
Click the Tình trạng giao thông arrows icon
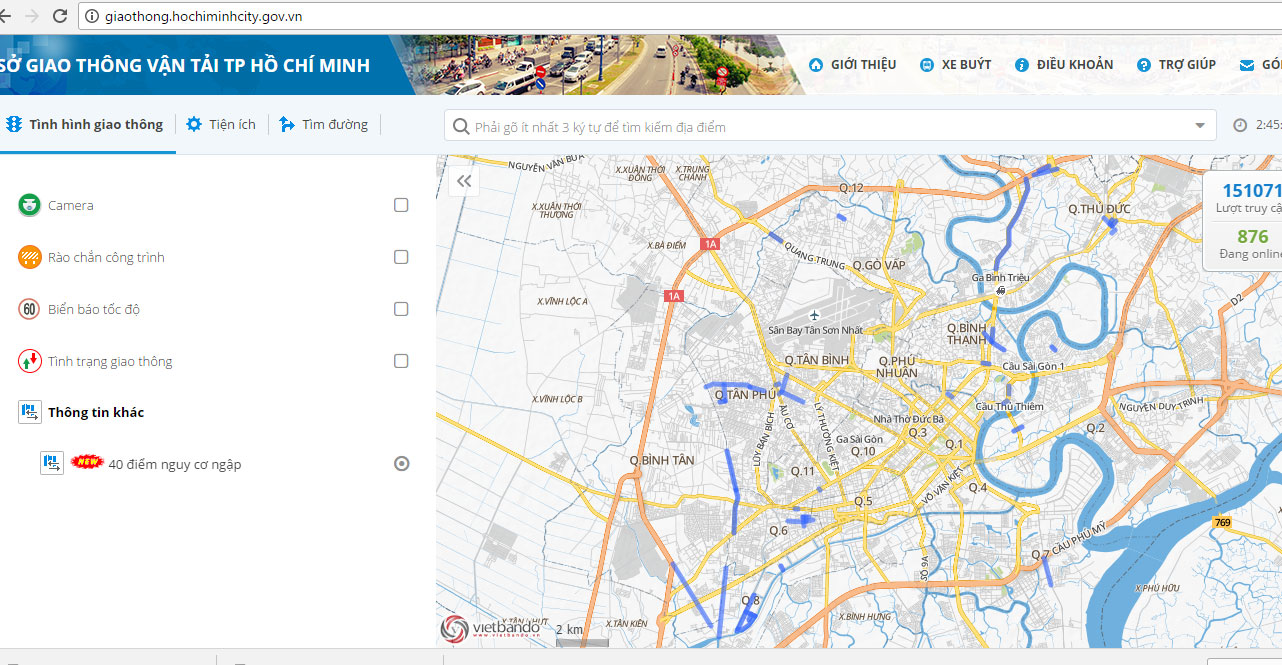29,361
